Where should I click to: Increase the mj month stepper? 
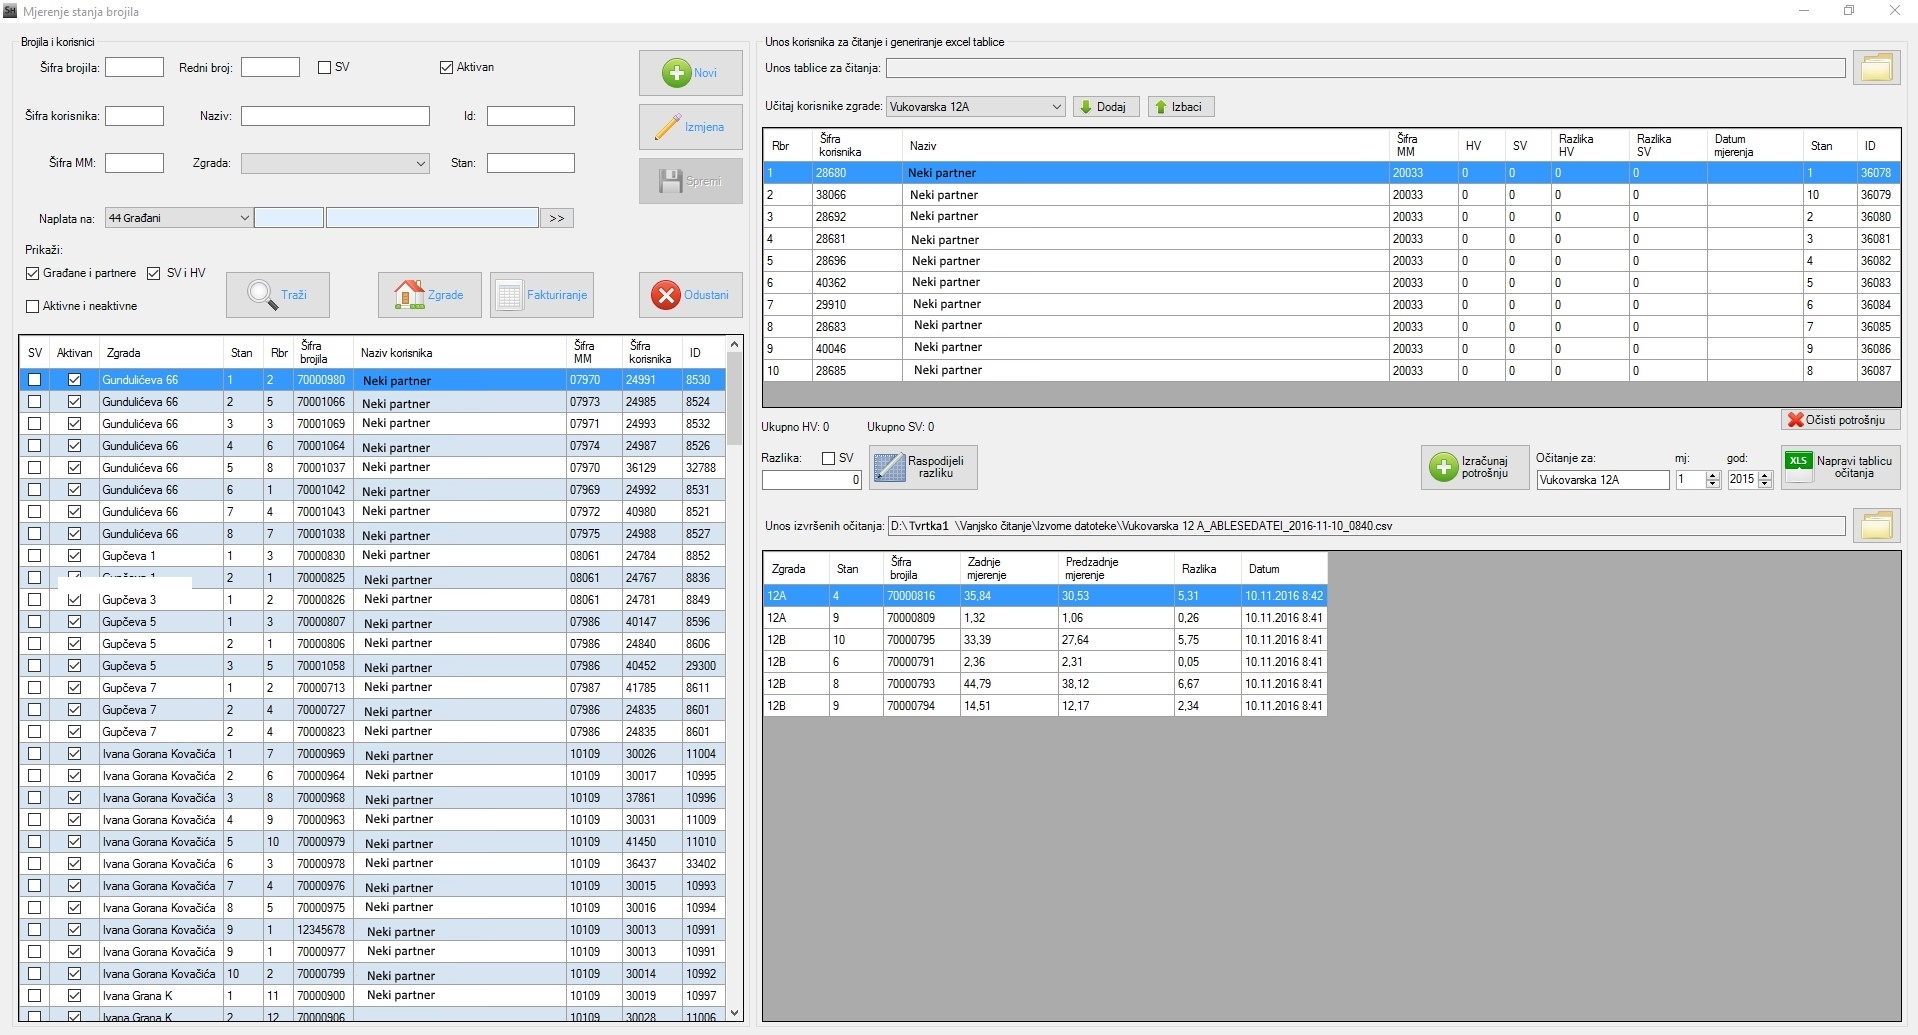1713,476
